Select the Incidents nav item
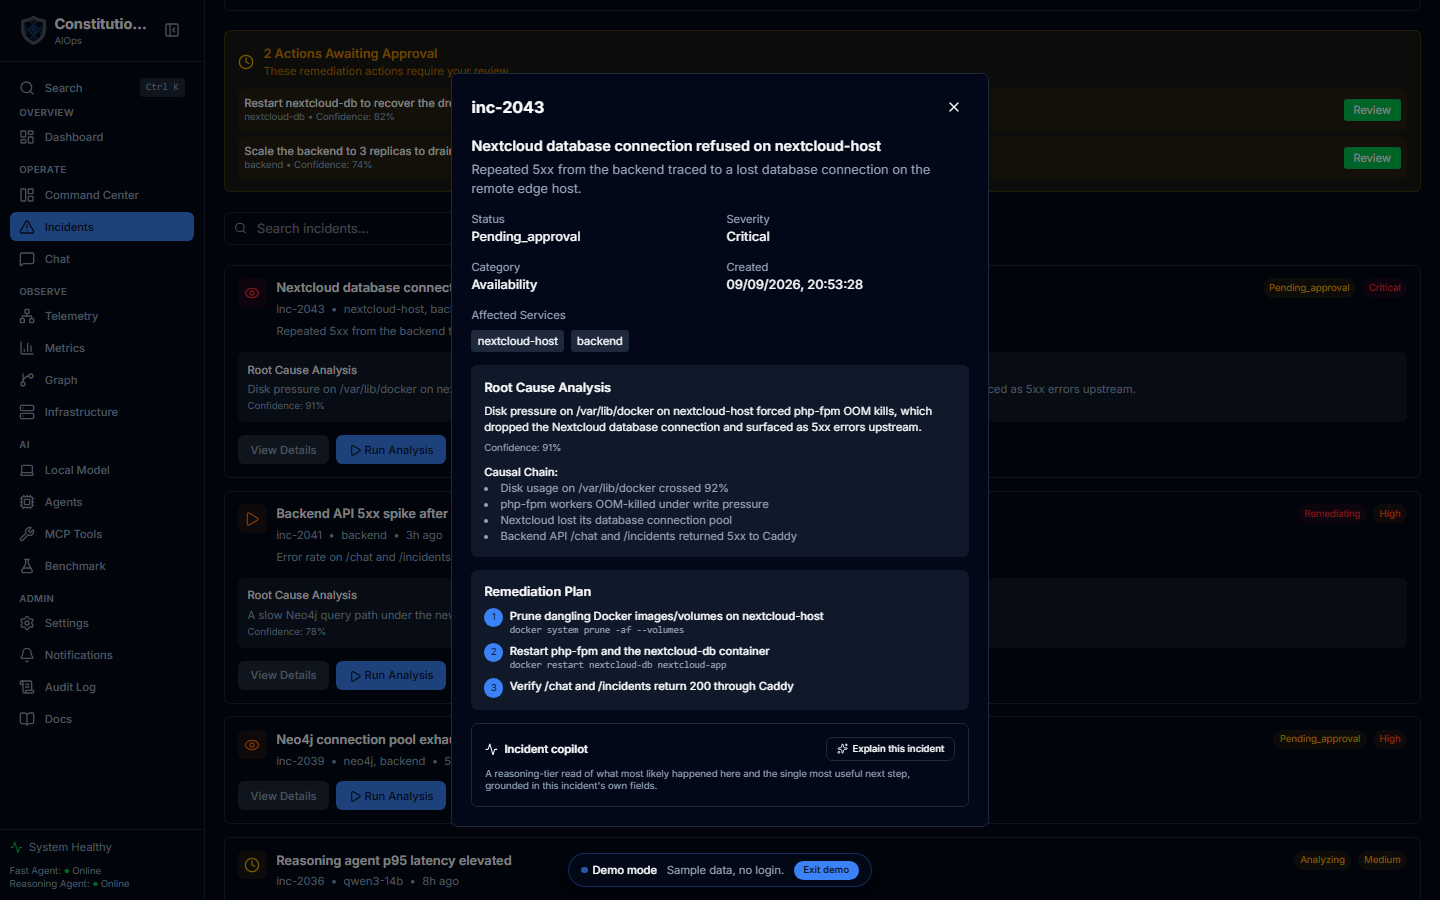This screenshot has width=1440, height=900. click(x=102, y=227)
